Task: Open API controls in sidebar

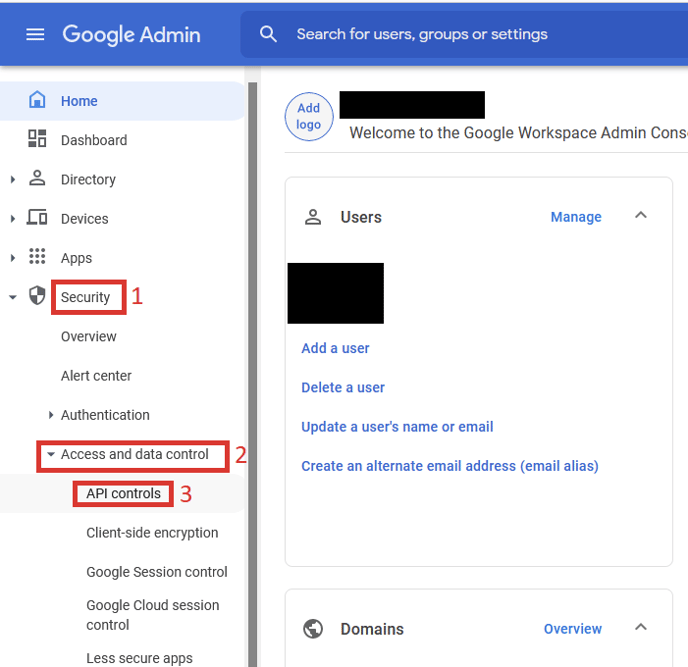Action: pyautogui.click(x=123, y=493)
